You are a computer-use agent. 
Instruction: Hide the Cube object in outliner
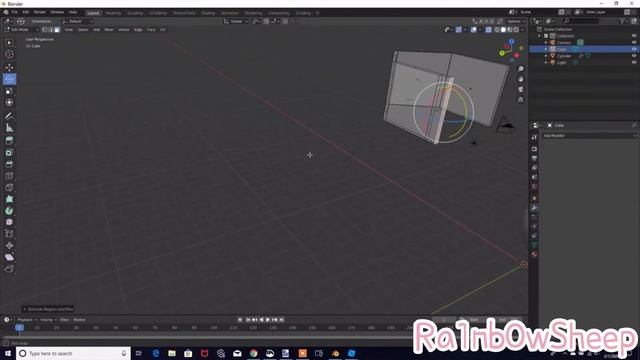(x=634, y=49)
